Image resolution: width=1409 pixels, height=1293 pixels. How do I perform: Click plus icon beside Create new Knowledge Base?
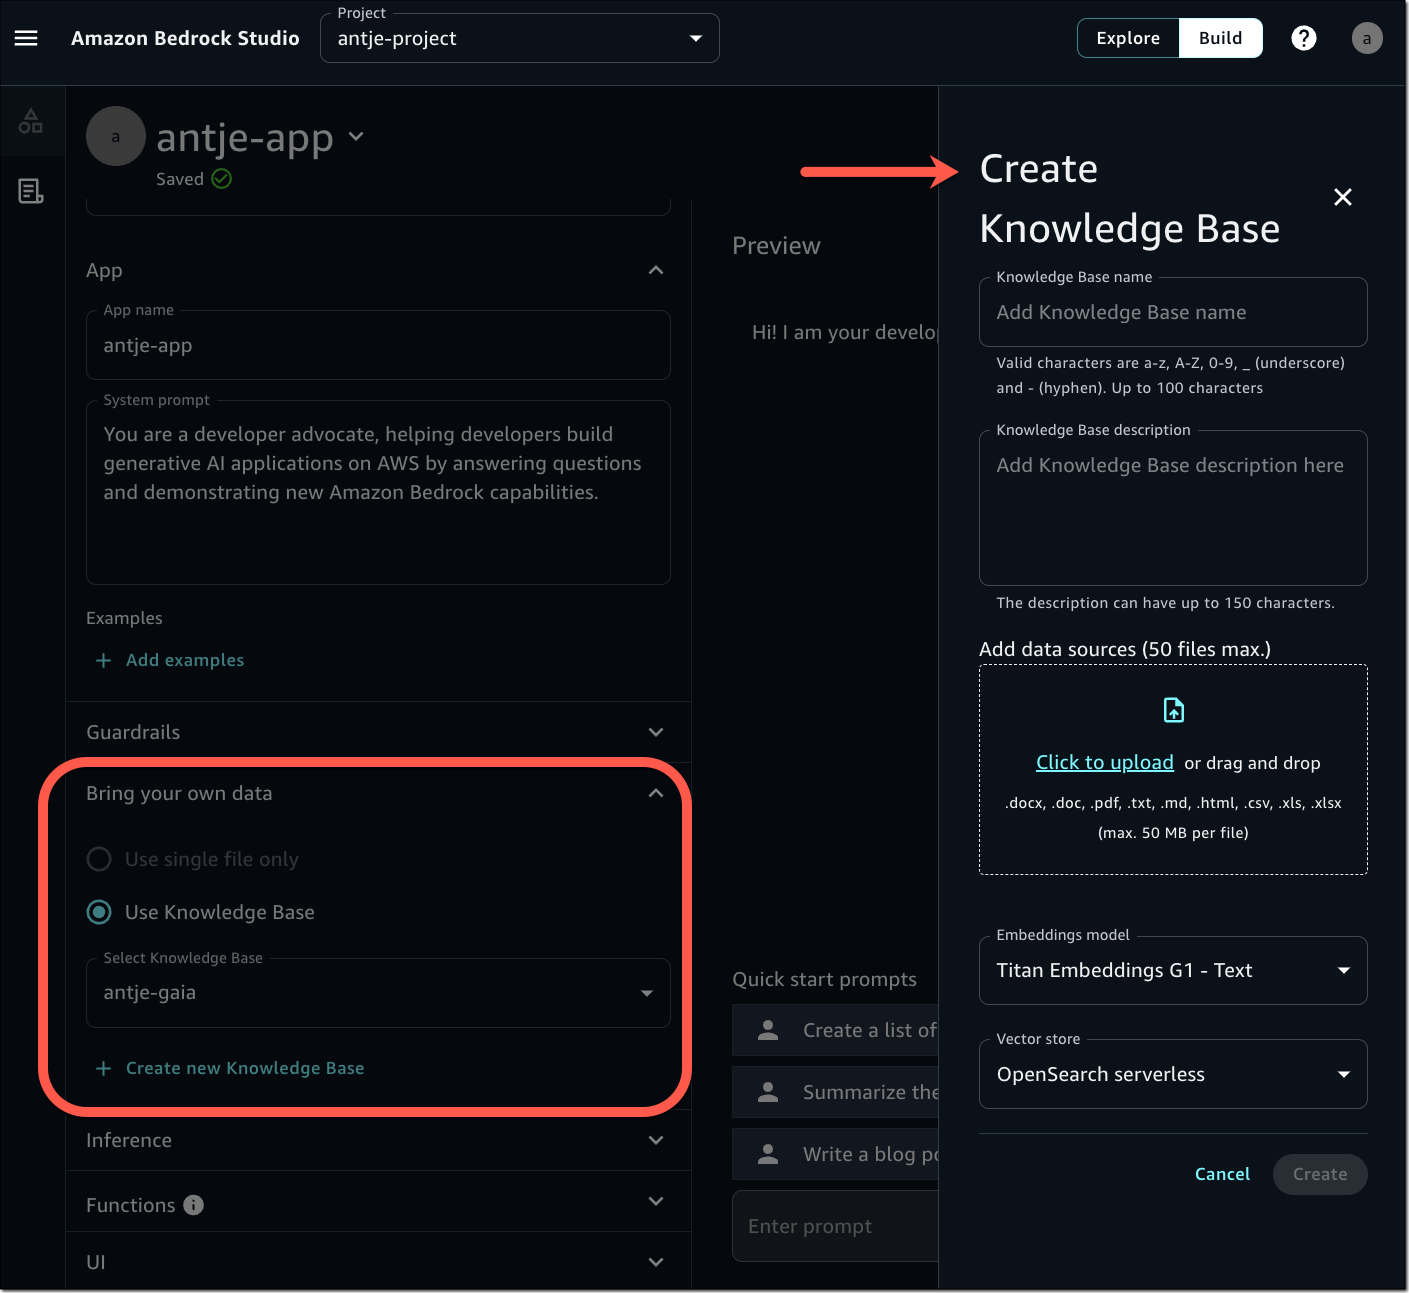click(x=103, y=1068)
